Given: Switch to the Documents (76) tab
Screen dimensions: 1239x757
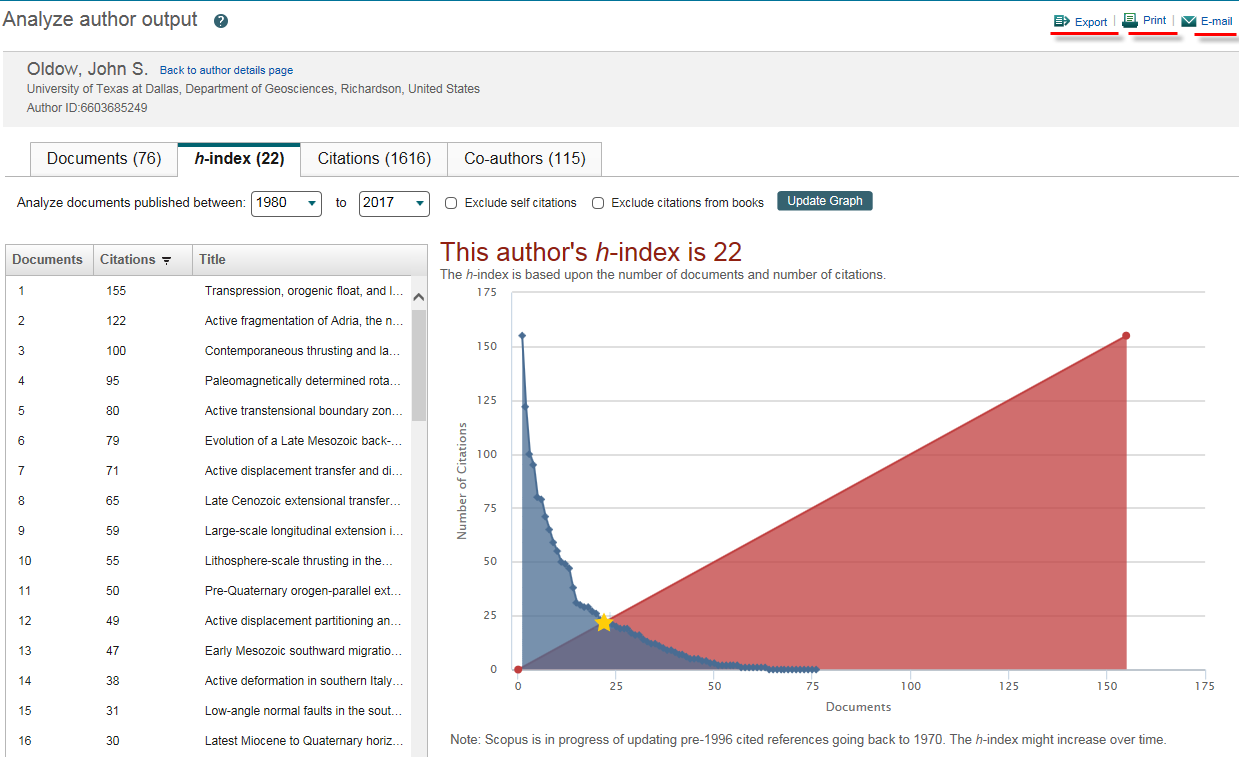Looking at the screenshot, I should pyautogui.click(x=104, y=159).
